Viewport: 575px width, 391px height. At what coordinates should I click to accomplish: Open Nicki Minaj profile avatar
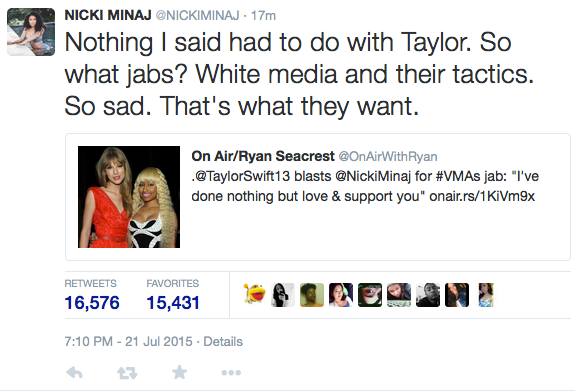(31, 32)
